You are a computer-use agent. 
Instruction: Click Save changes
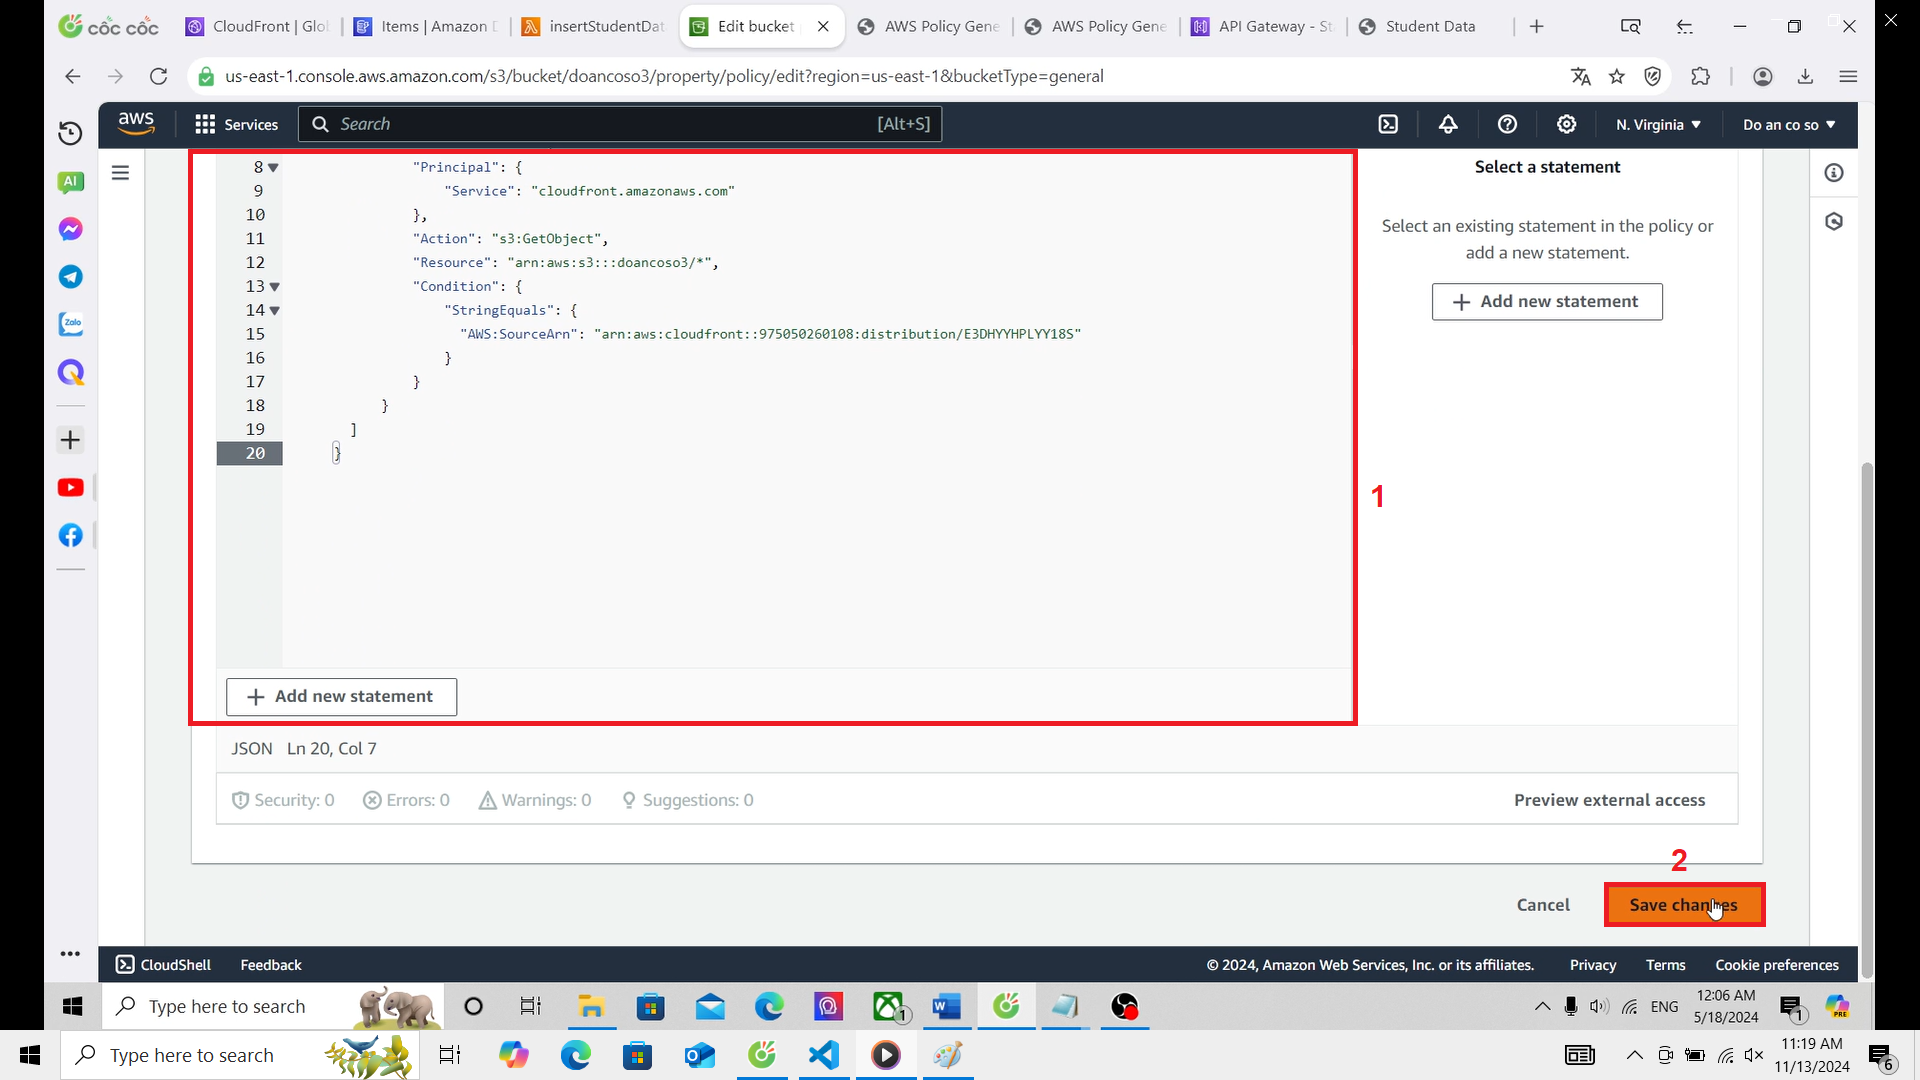[x=1684, y=904]
